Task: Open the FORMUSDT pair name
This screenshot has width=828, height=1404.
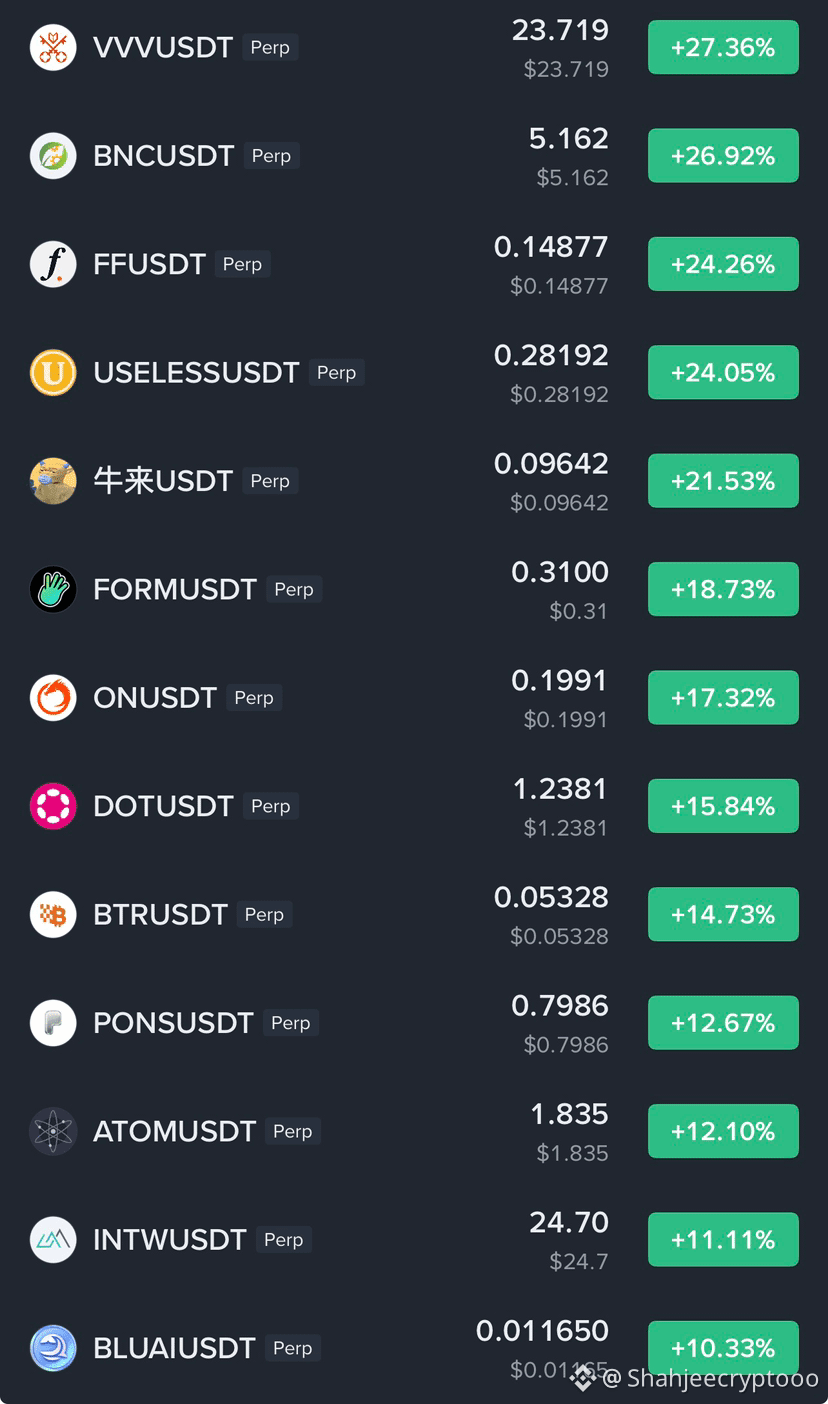Action: point(175,589)
